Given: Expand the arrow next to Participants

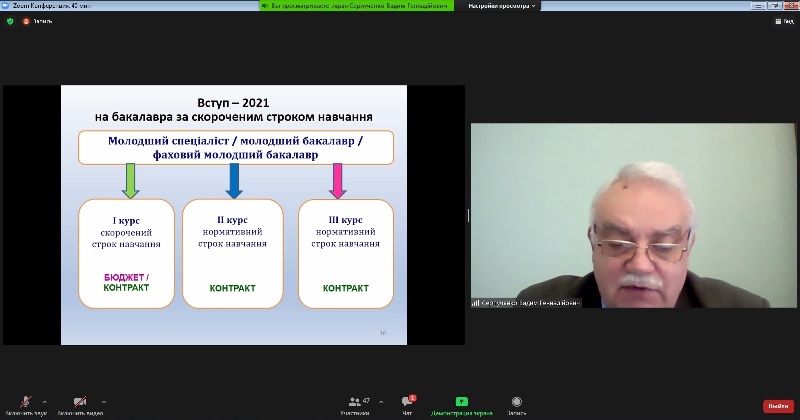Looking at the screenshot, I should 381,402.
